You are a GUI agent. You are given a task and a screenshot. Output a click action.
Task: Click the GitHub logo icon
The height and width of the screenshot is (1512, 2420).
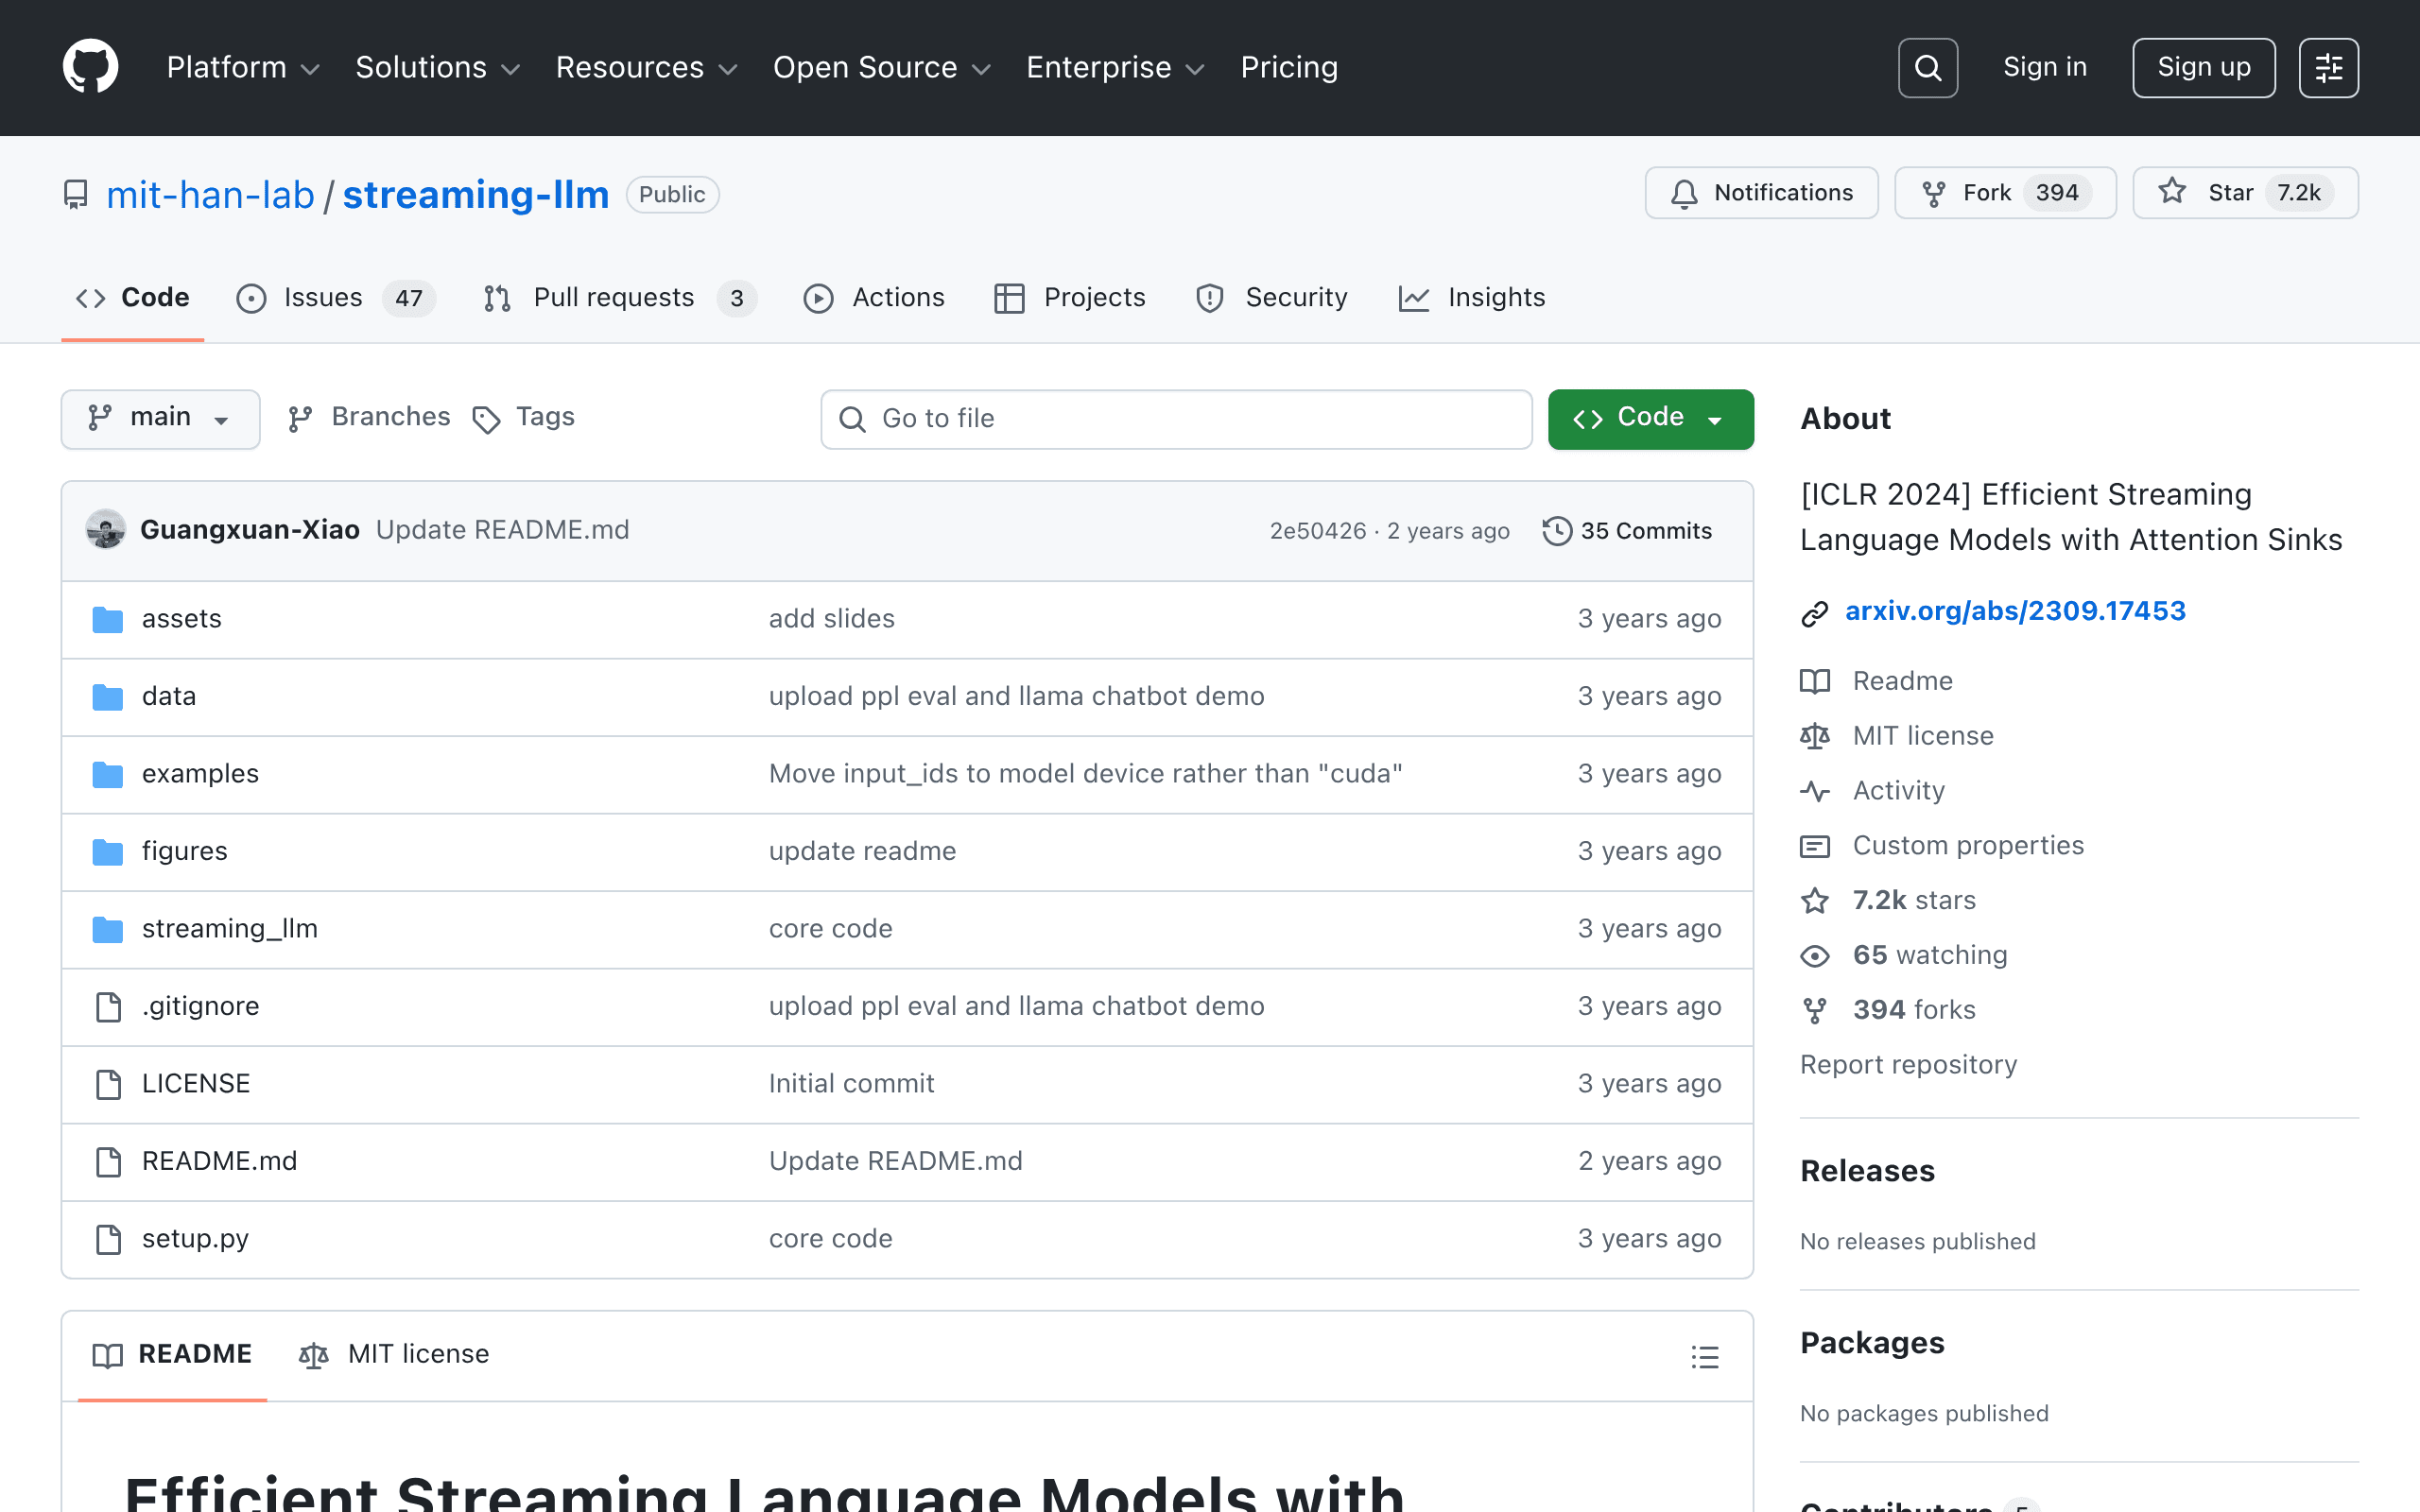[91, 67]
